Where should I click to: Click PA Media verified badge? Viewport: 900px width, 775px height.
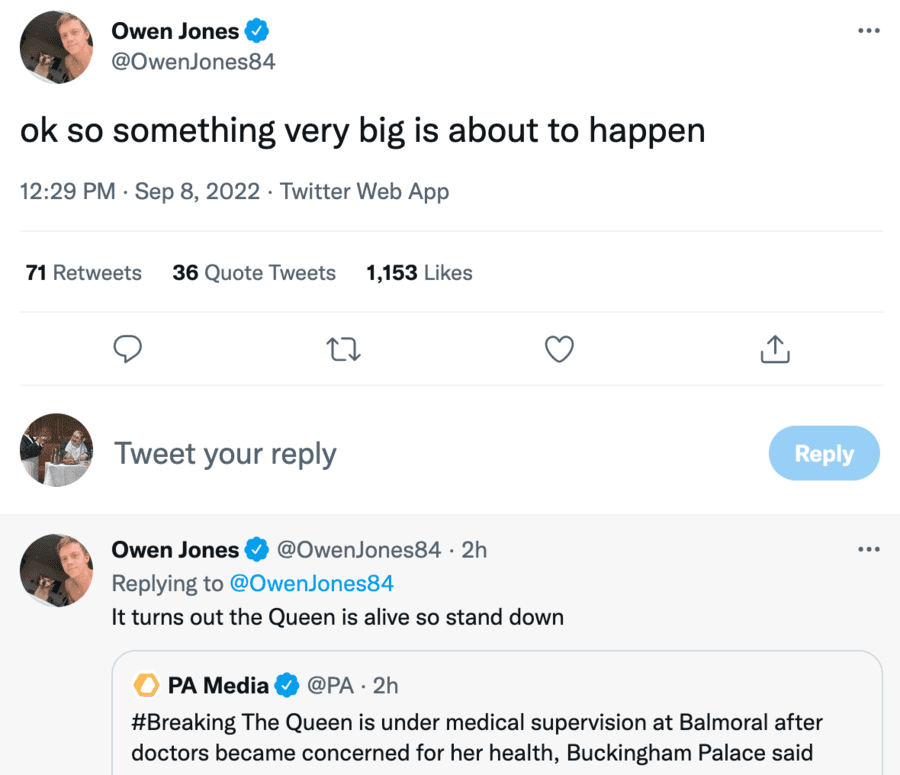pos(287,685)
